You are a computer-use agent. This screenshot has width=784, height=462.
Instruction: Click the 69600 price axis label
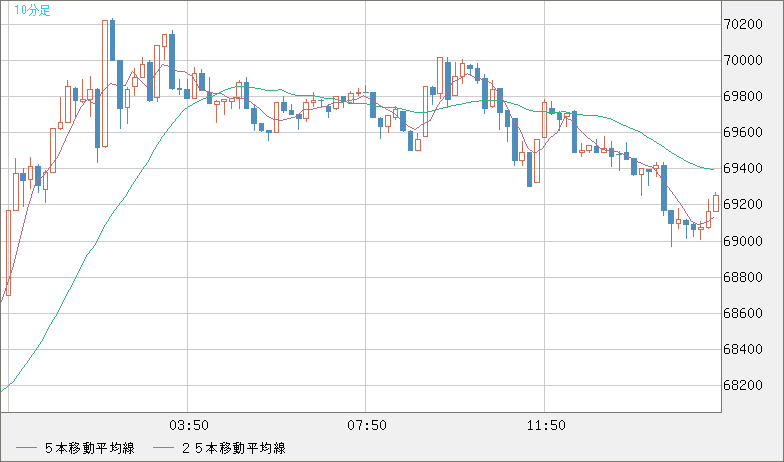[x=743, y=132]
